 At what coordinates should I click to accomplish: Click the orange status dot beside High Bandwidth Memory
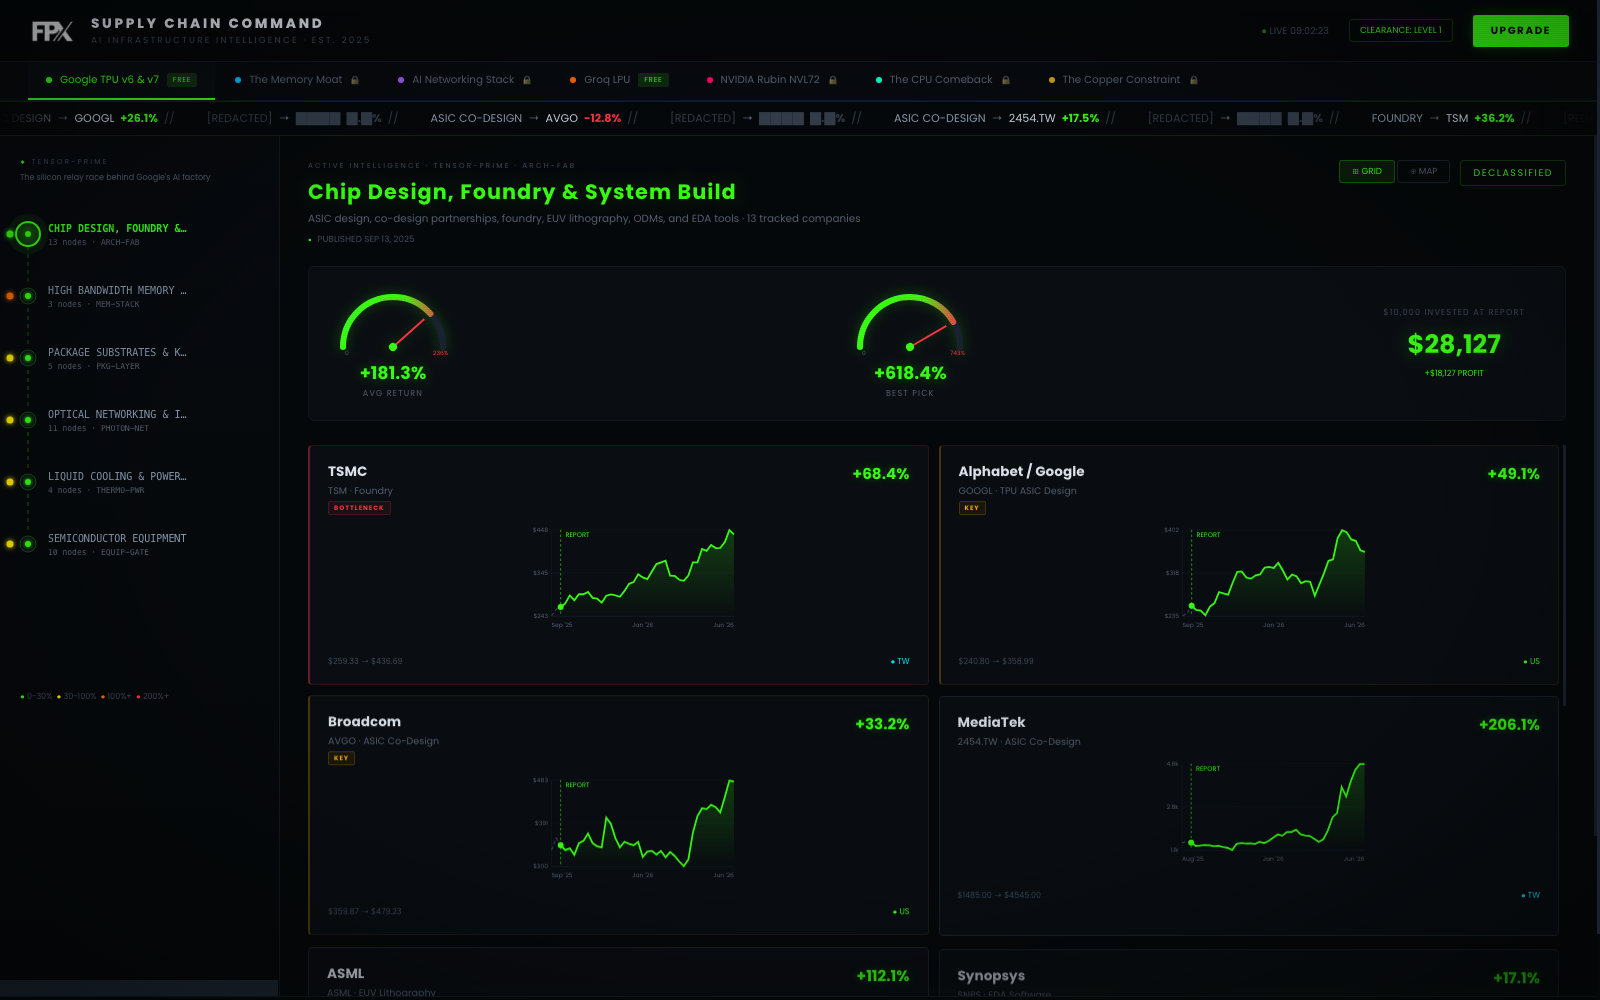(10, 296)
